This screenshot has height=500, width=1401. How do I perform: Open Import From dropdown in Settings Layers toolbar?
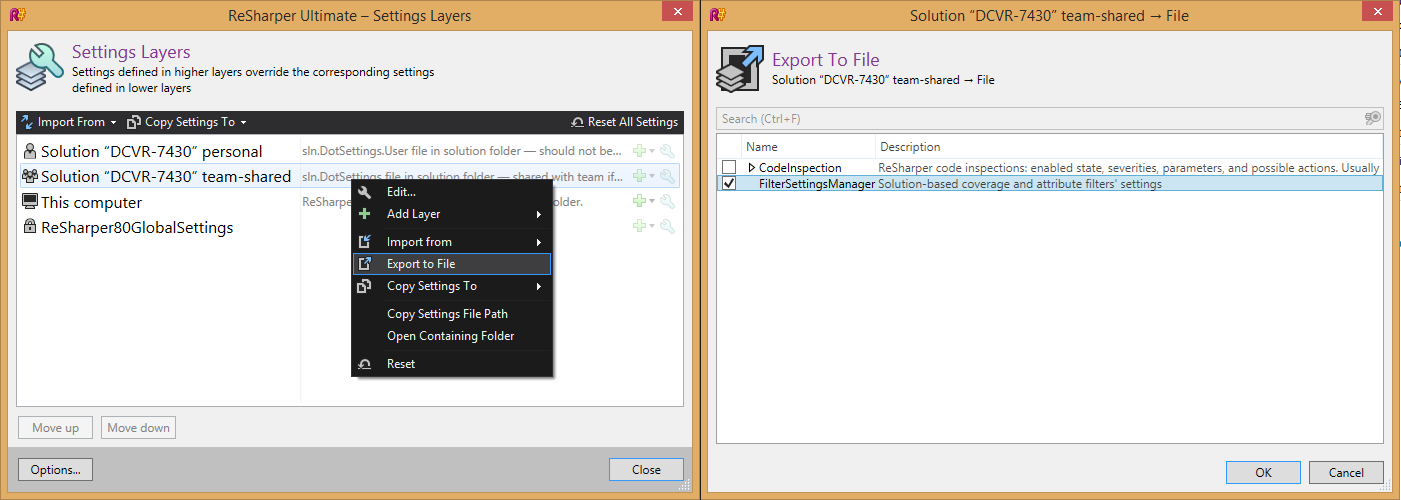click(x=68, y=122)
